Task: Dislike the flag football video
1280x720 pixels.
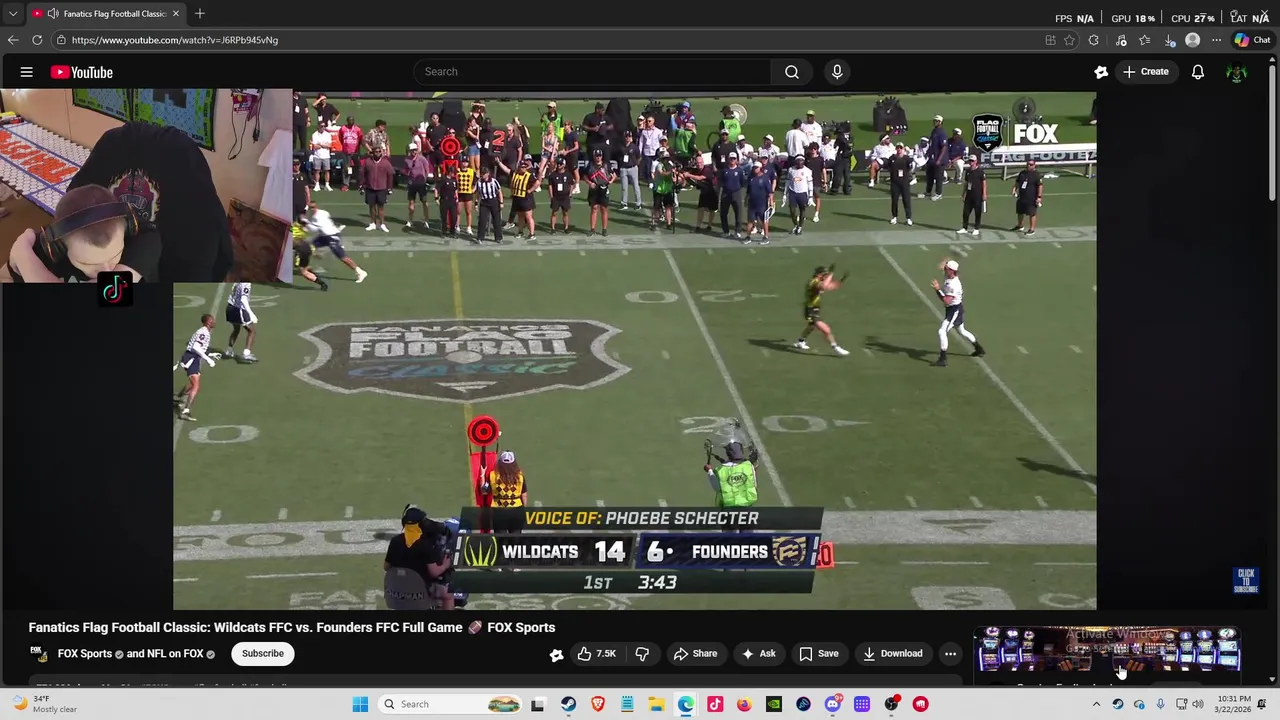Action: pyautogui.click(x=642, y=654)
